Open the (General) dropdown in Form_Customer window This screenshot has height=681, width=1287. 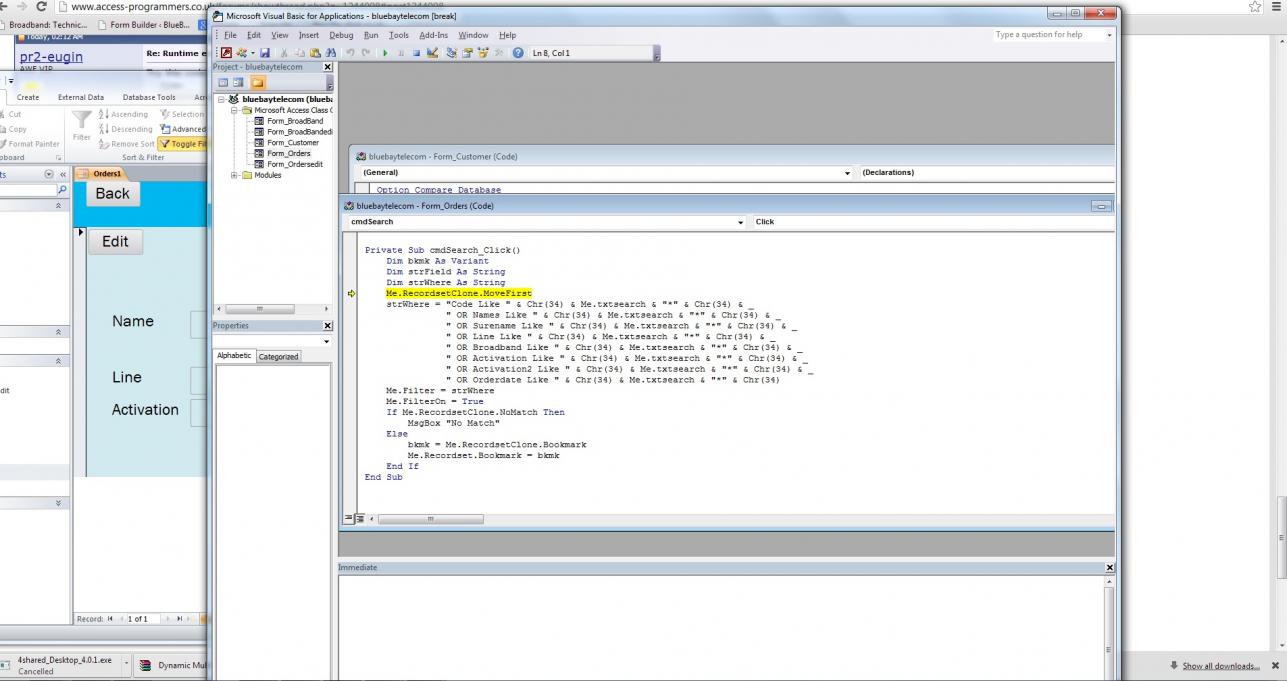click(x=848, y=173)
